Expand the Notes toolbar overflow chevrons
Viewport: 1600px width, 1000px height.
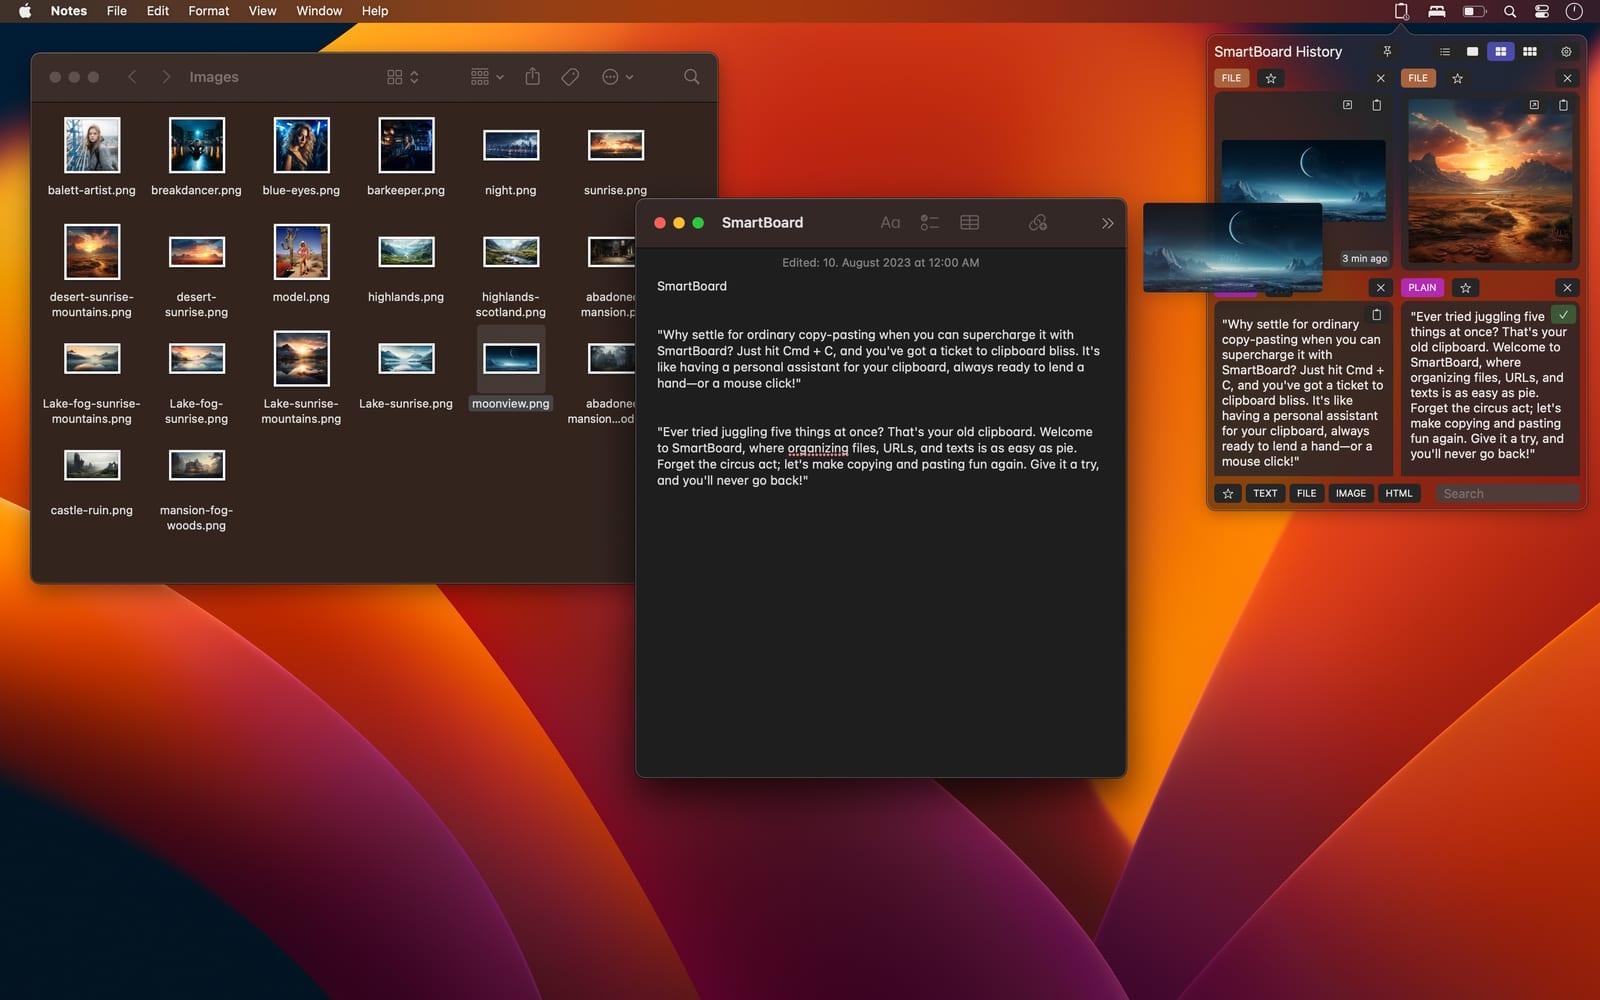click(1107, 223)
